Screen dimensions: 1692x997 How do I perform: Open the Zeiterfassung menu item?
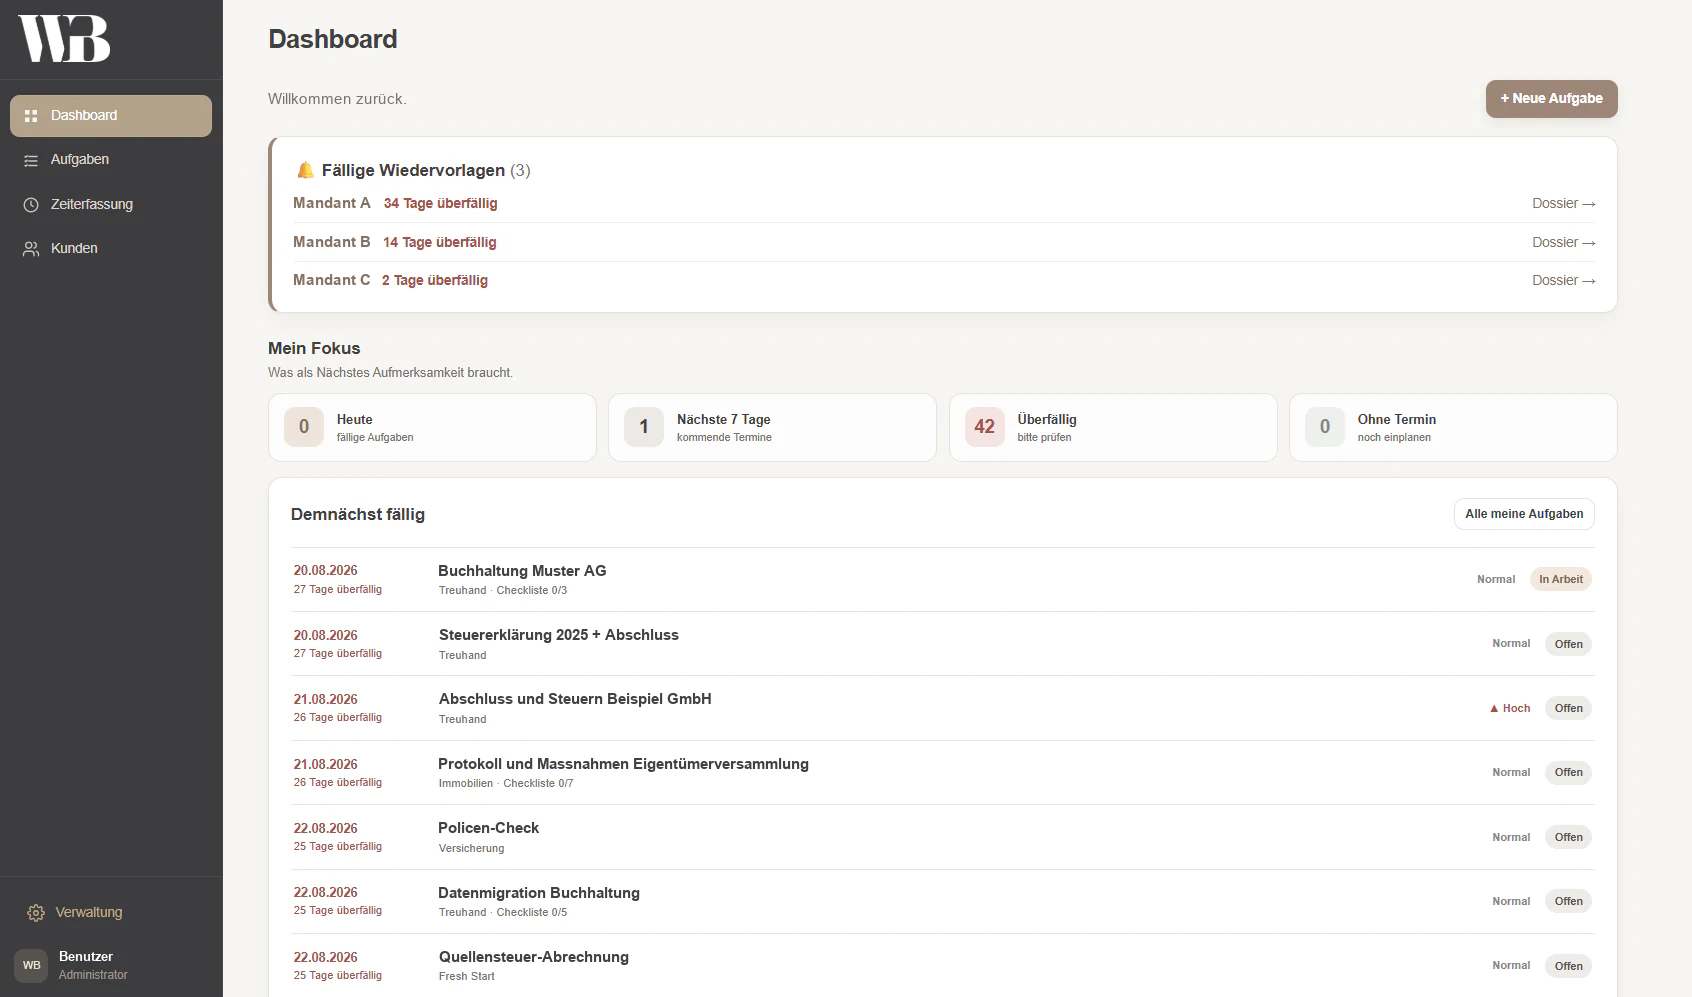(111, 204)
